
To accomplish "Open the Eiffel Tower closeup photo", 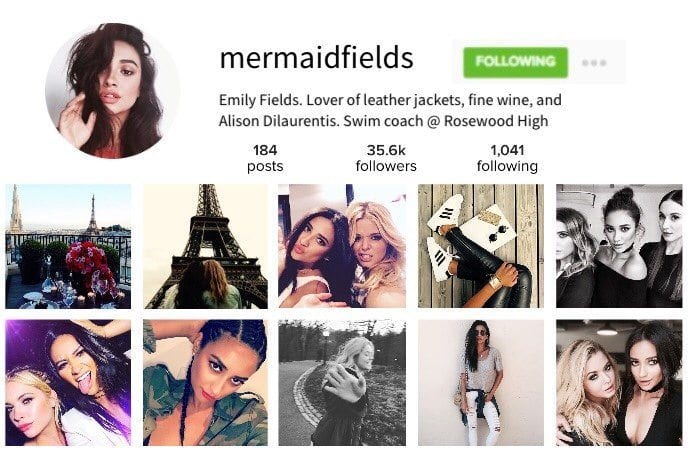I will click(206, 246).
